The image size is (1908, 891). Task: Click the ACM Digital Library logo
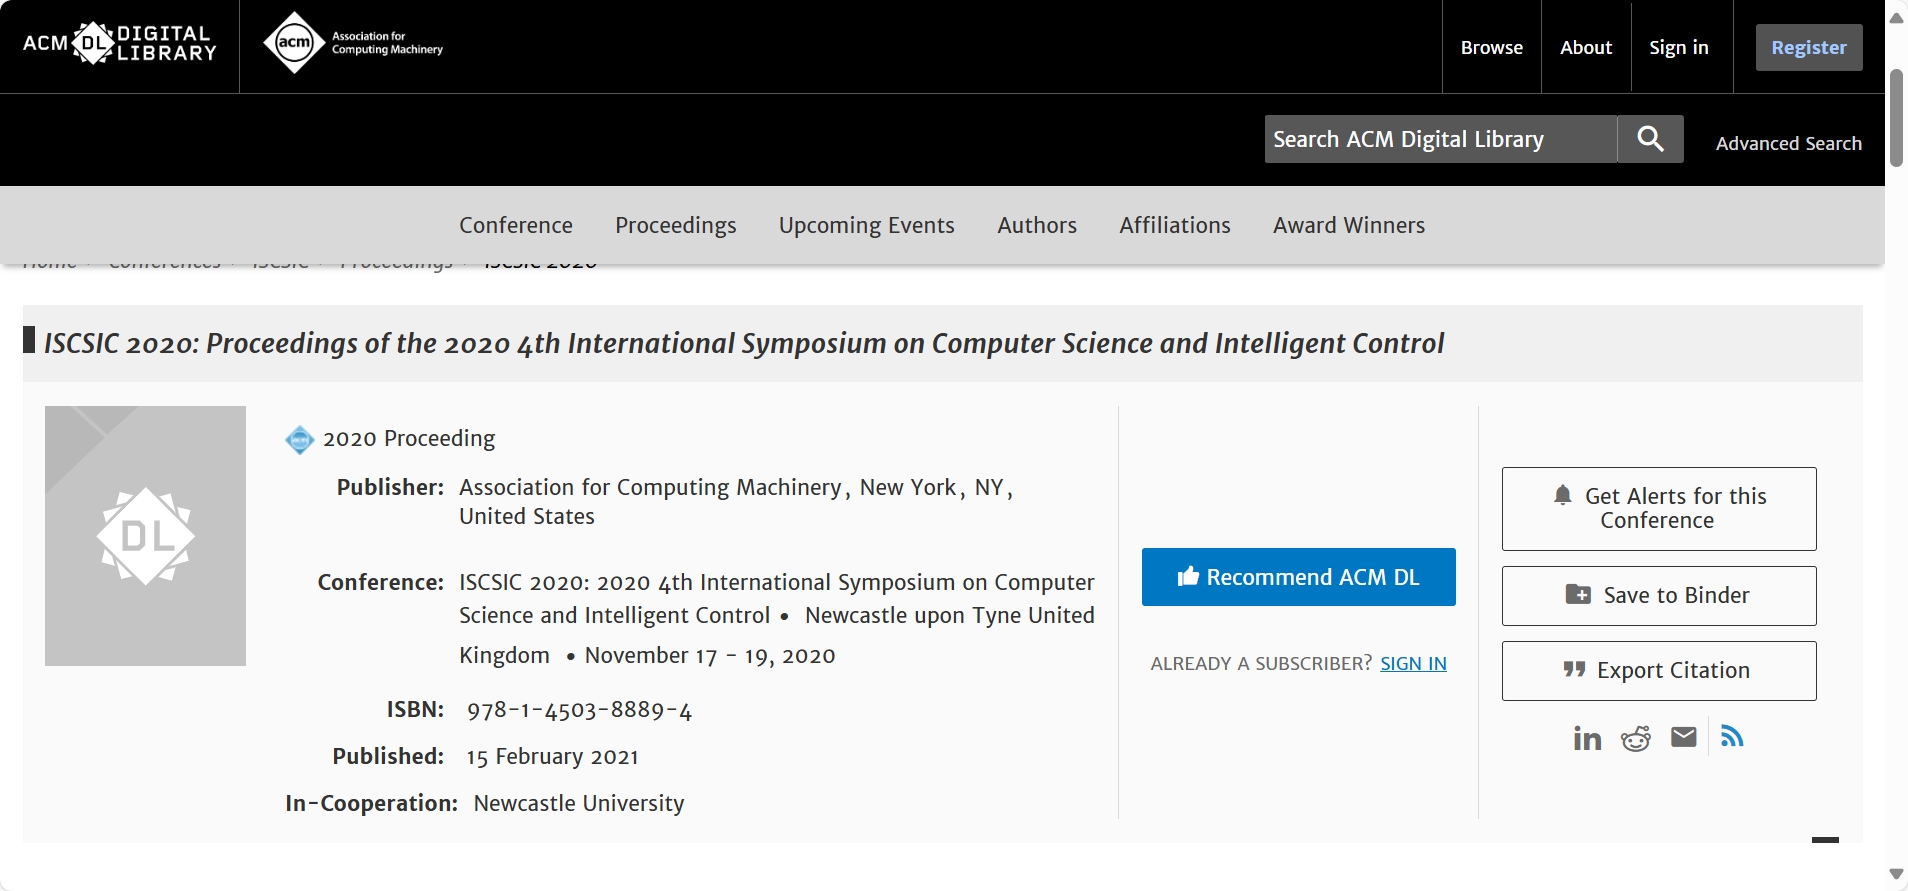(x=119, y=44)
